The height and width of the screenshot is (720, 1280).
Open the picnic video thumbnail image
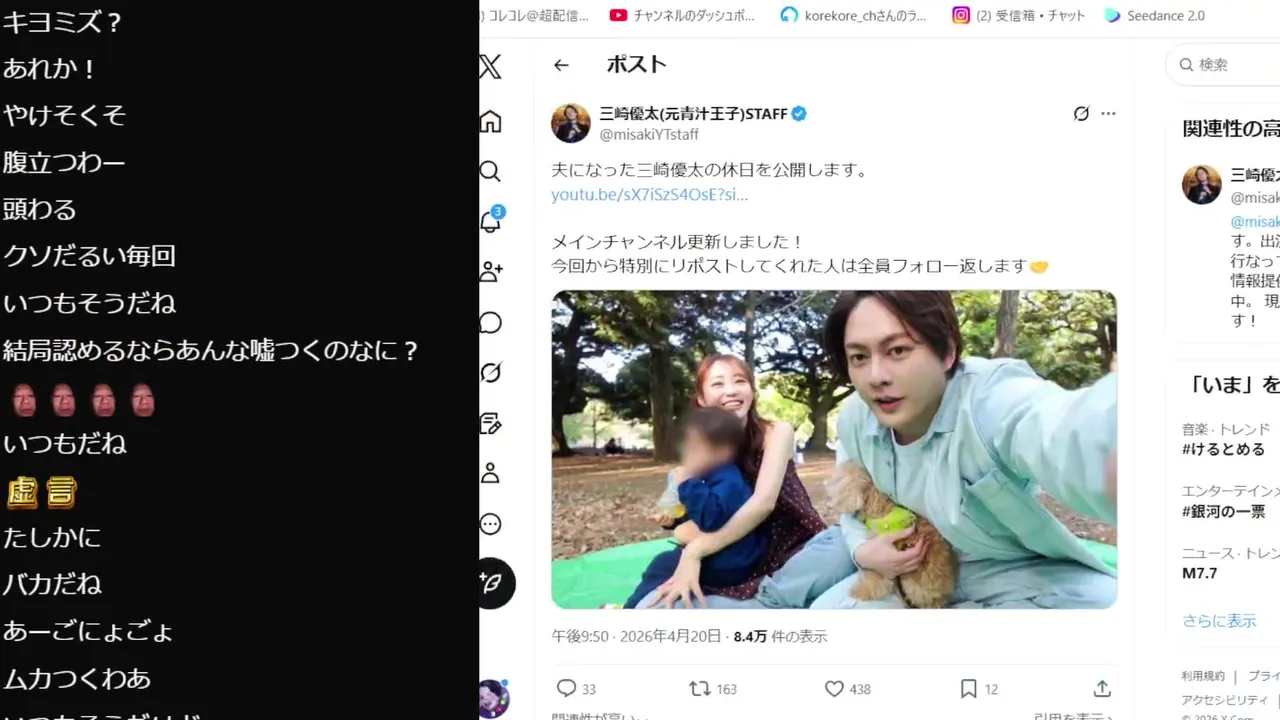pos(834,449)
